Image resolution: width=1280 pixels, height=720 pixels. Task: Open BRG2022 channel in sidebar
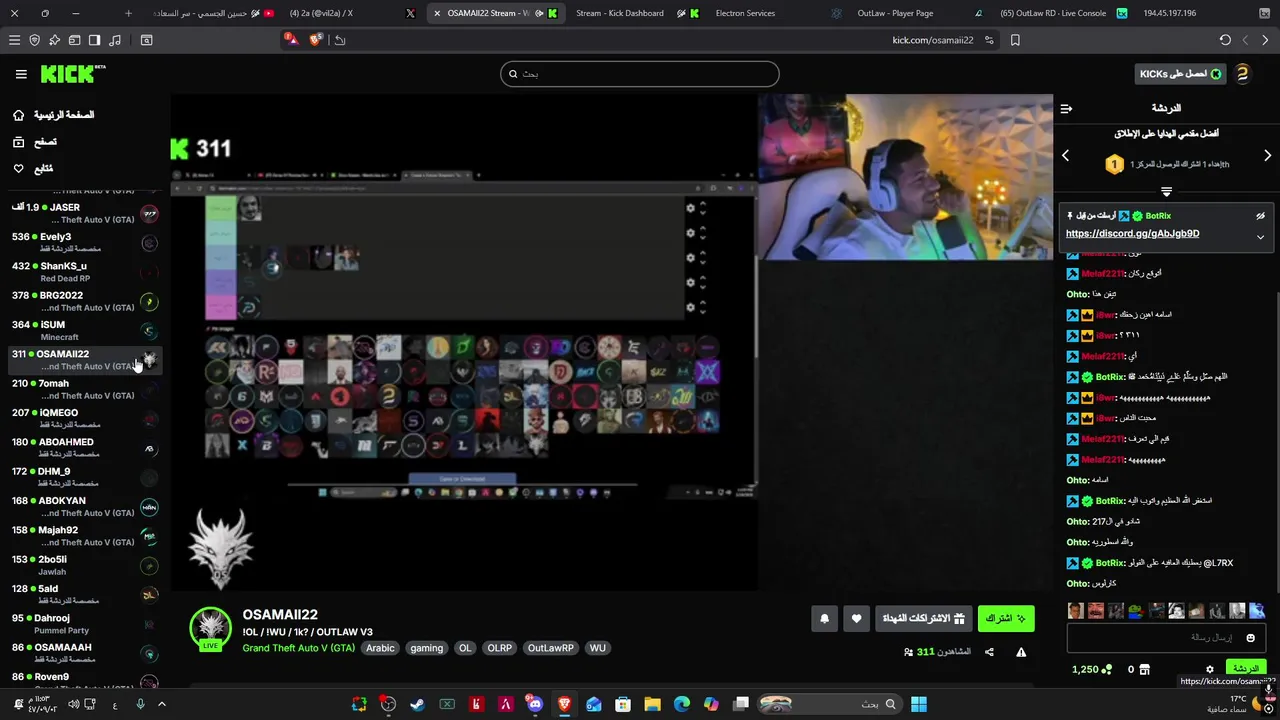click(x=84, y=301)
